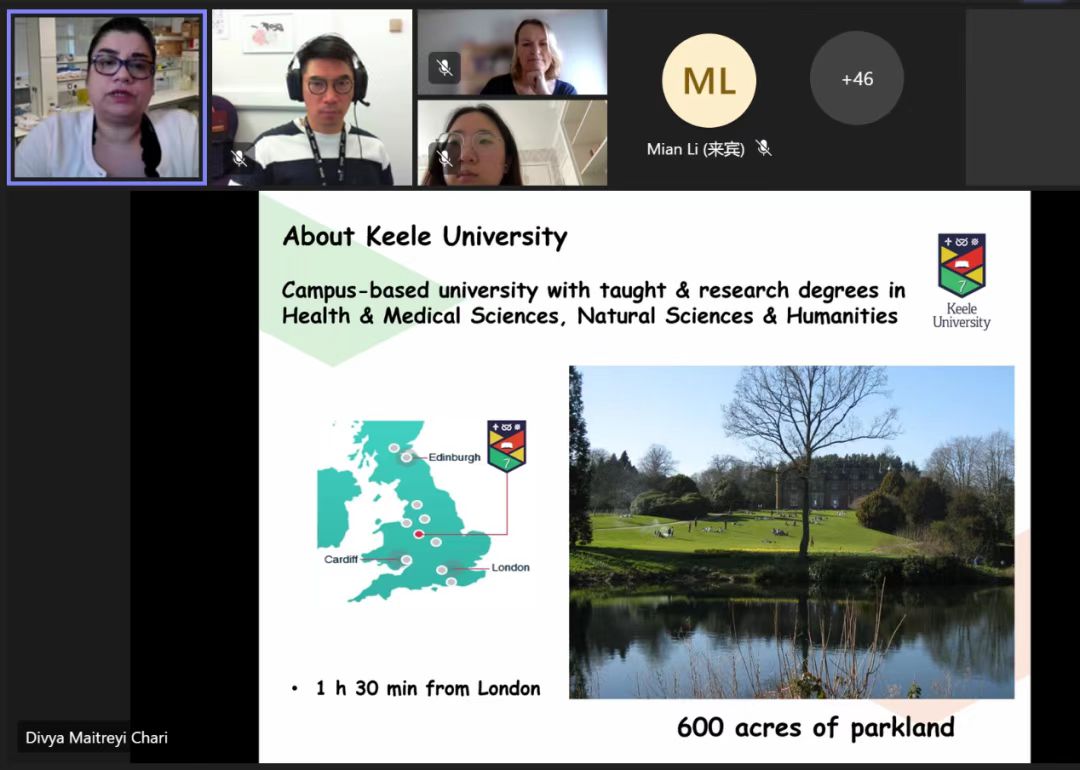Click the Mian Li participant name label
This screenshot has width=1080, height=770.
coord(696,149)
